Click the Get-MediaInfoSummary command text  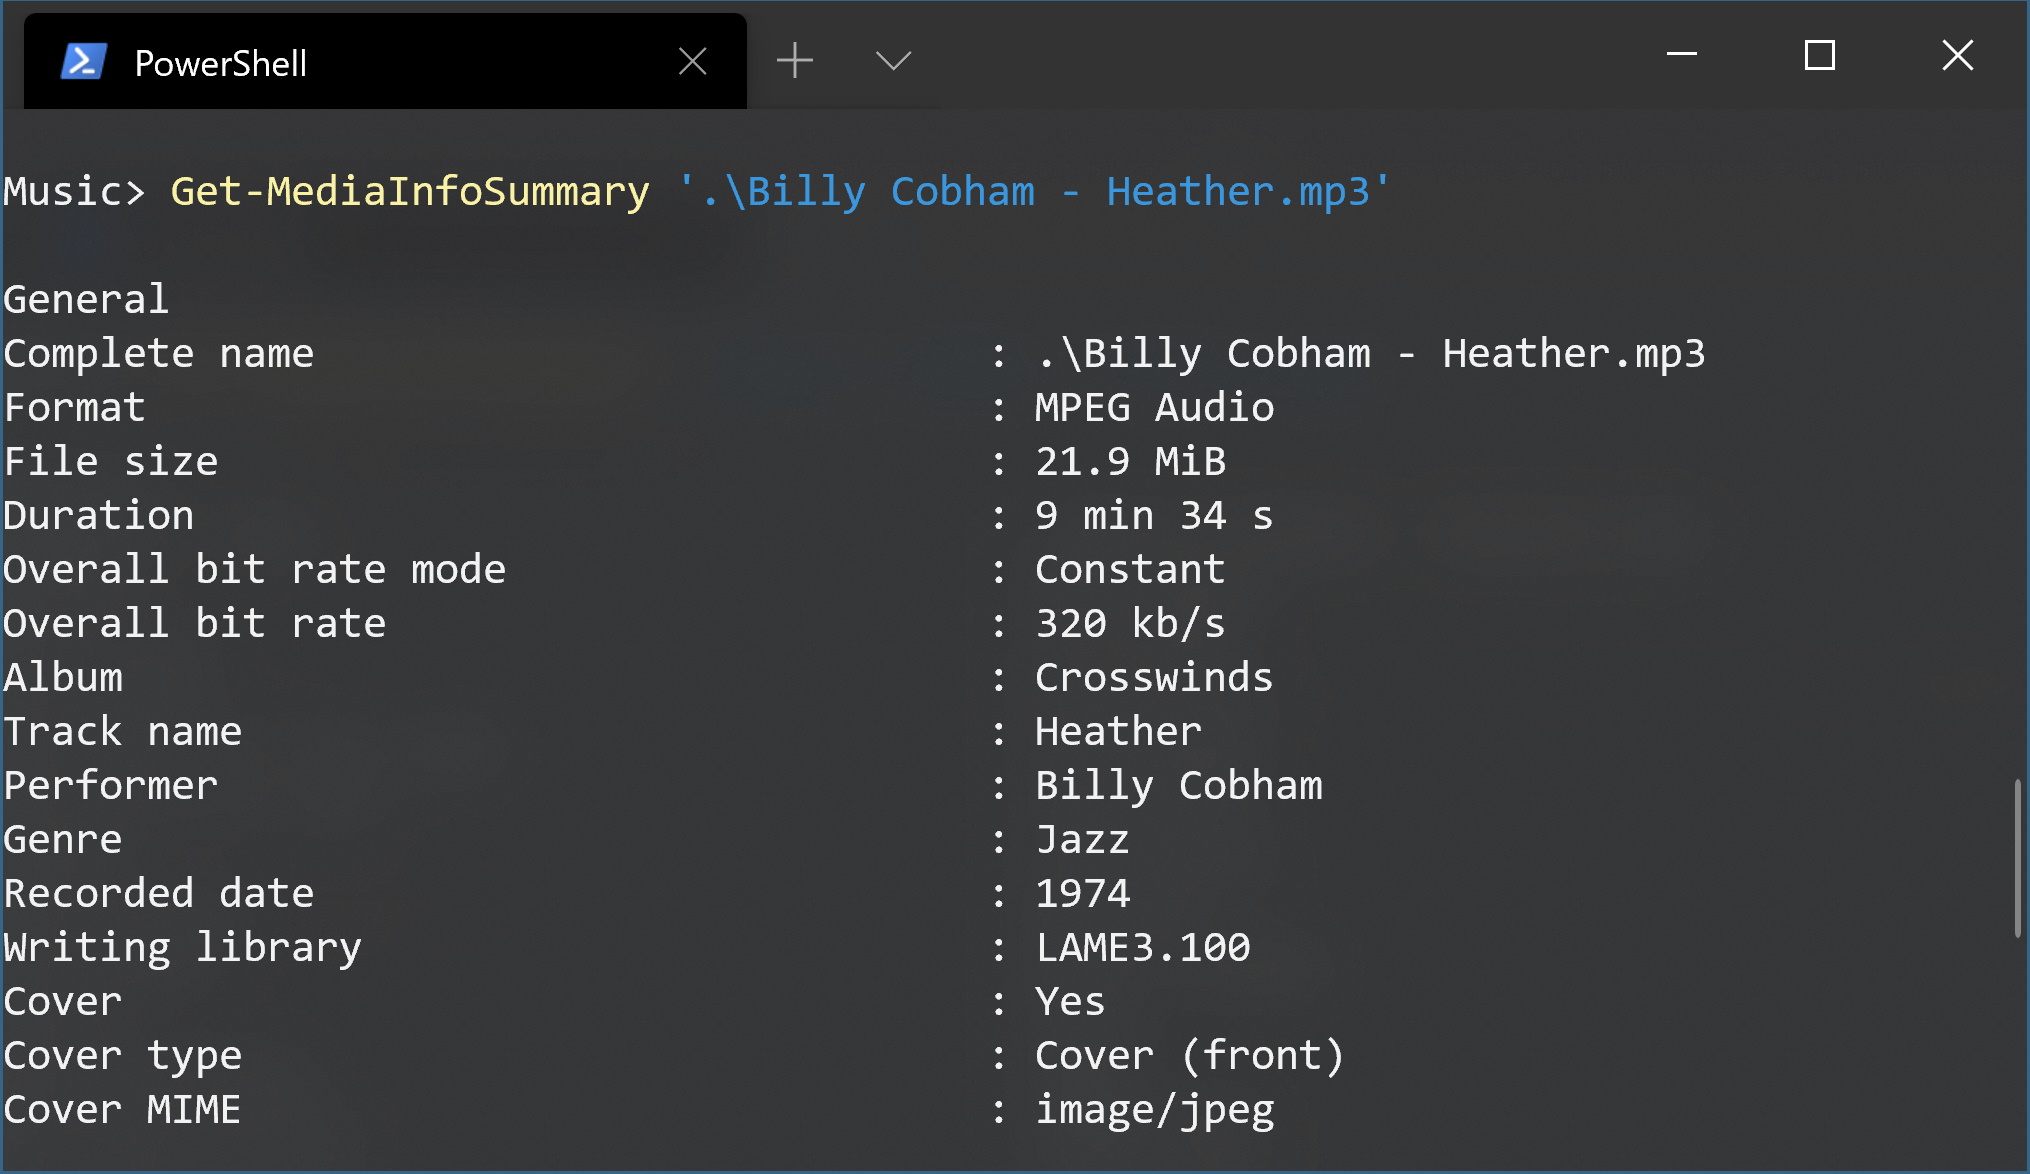pyautogui.click(x=410, y=191)
